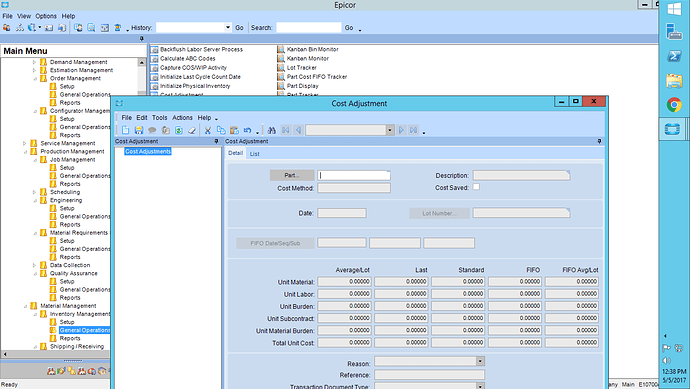Screen dimensions: 690x389
Task: Open the Actions menu in Cost Adjustment
Action: (182, 117)
